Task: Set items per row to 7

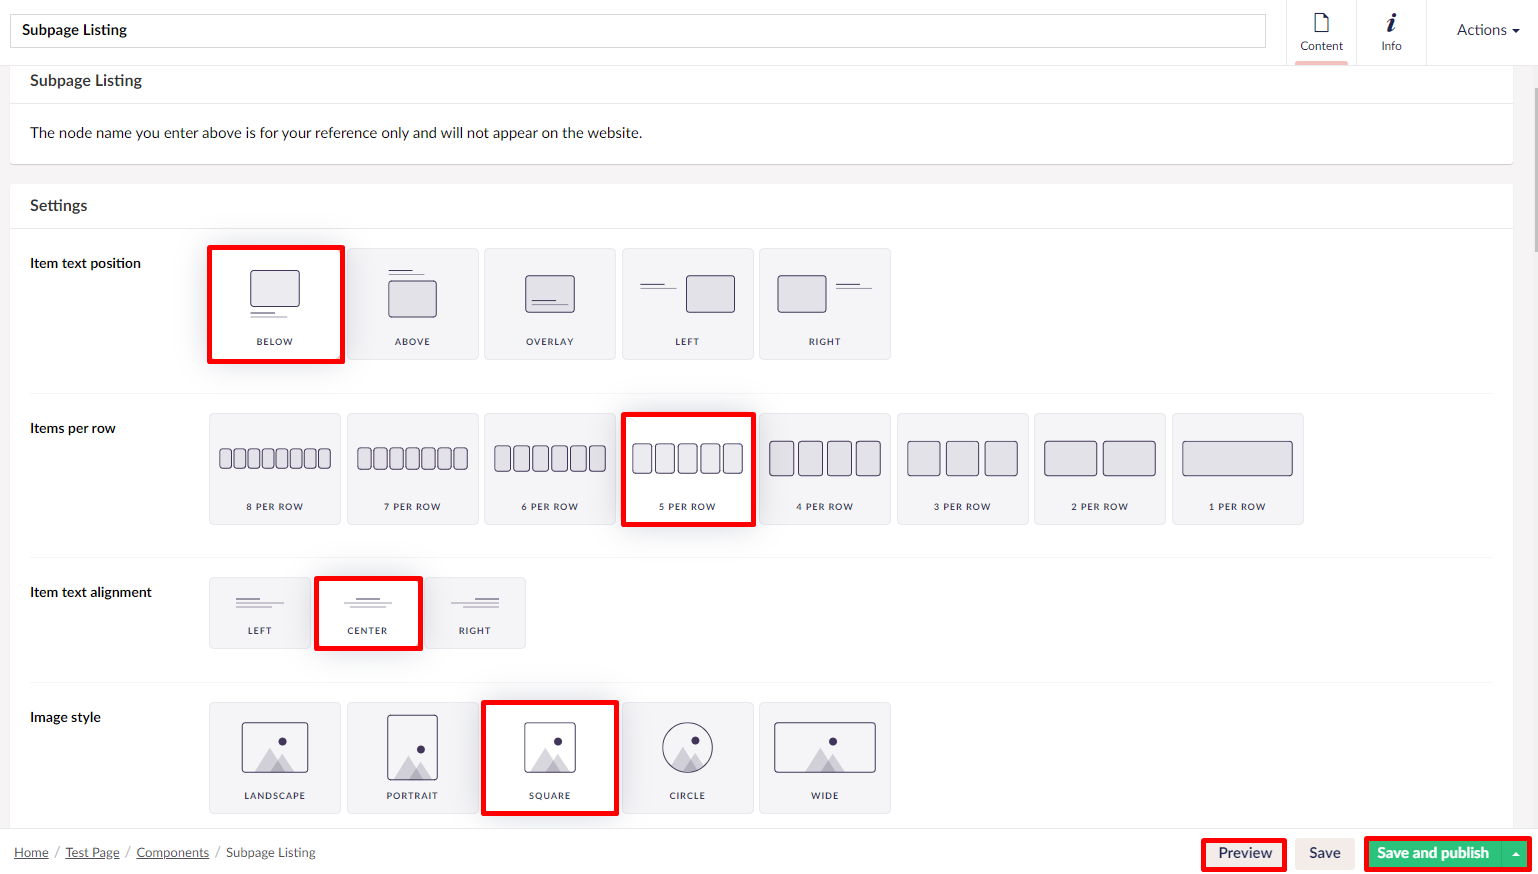Action: (x=412, y=469)
